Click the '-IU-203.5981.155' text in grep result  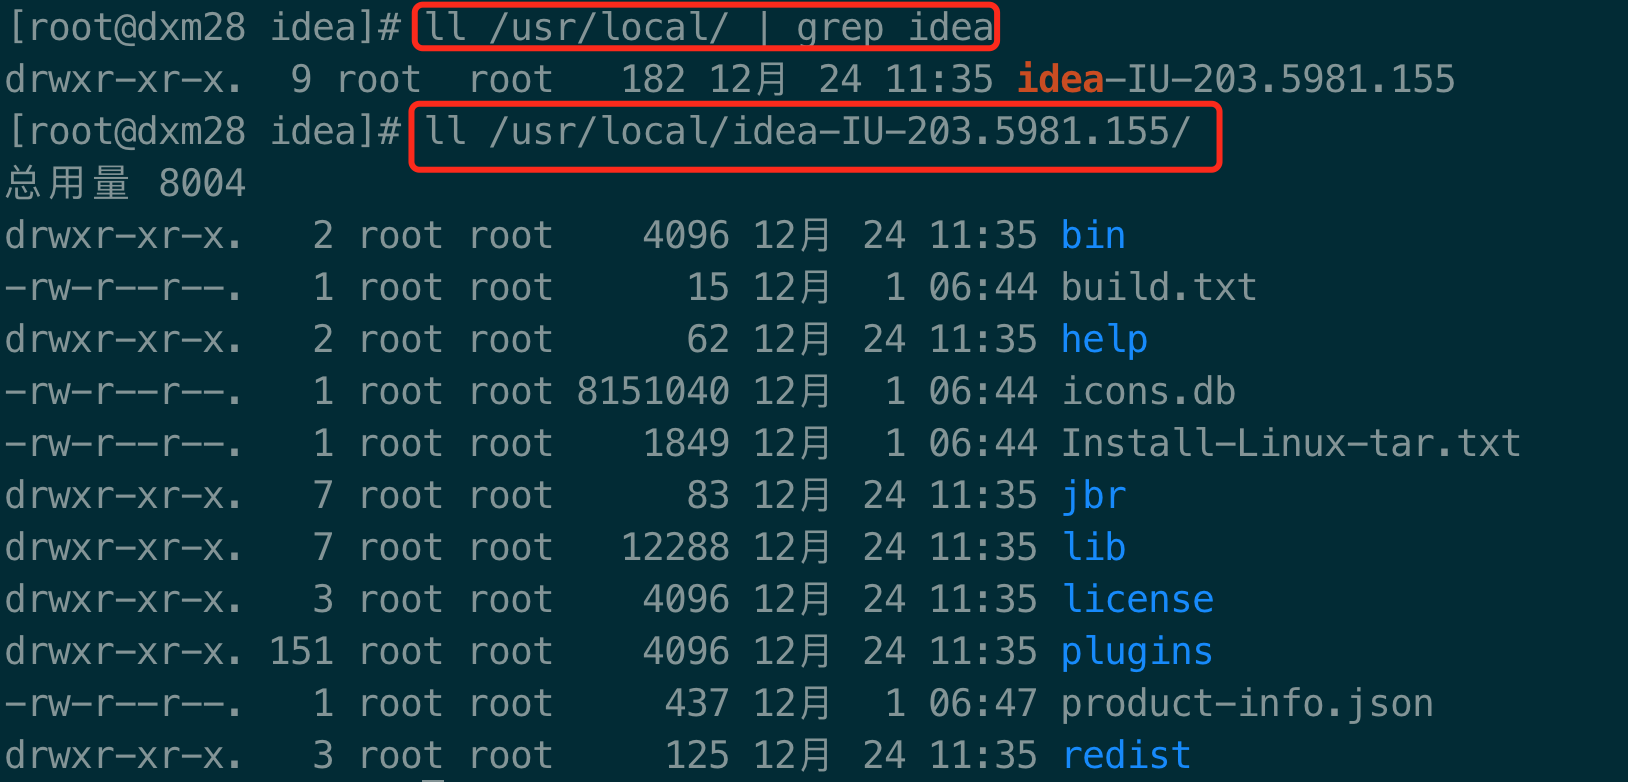1280,79
